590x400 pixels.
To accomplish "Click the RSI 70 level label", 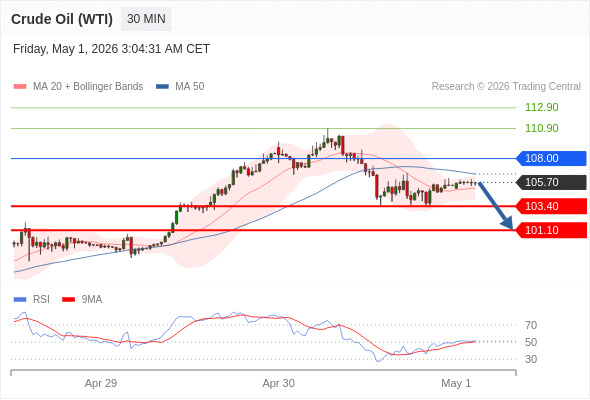I will coord(531,325).
